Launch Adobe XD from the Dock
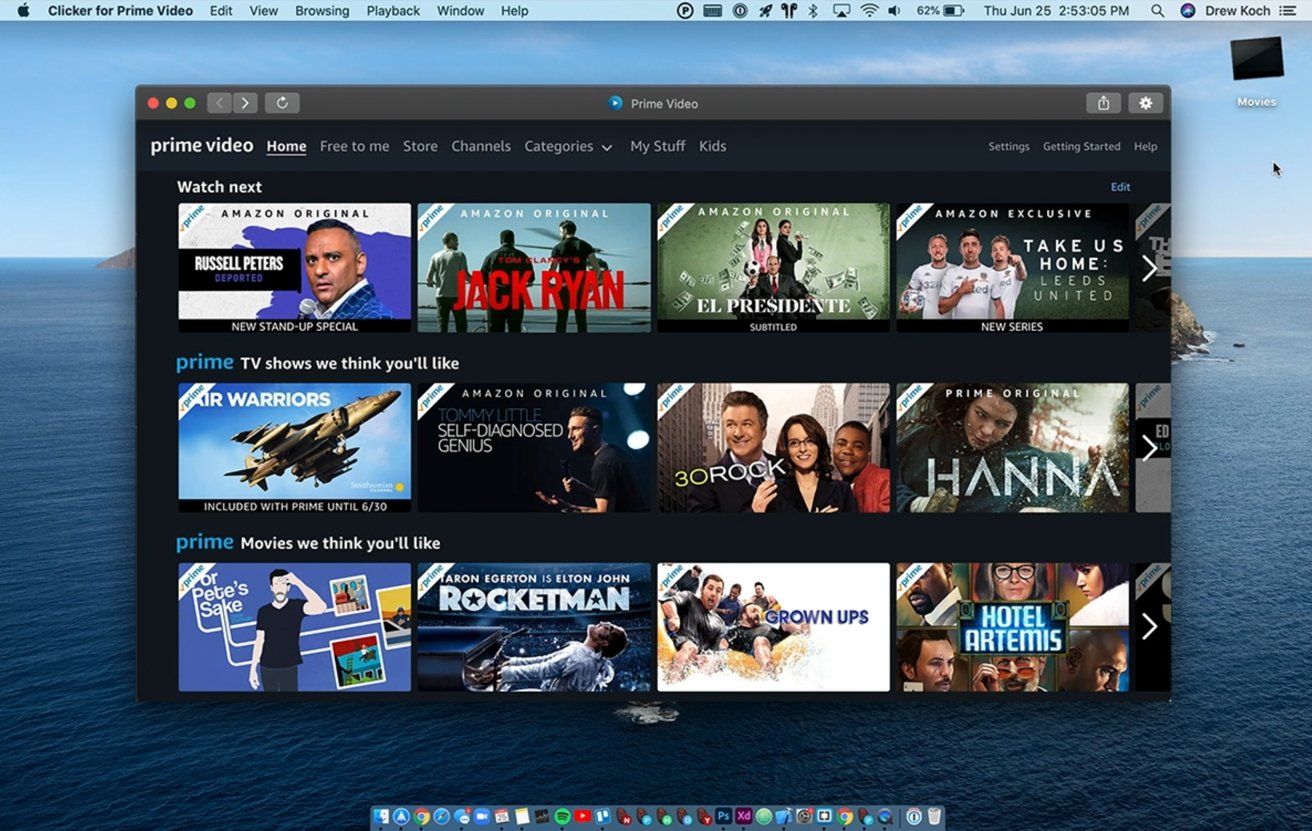The width and height of the screenshot is (1312, 831). 743,817
